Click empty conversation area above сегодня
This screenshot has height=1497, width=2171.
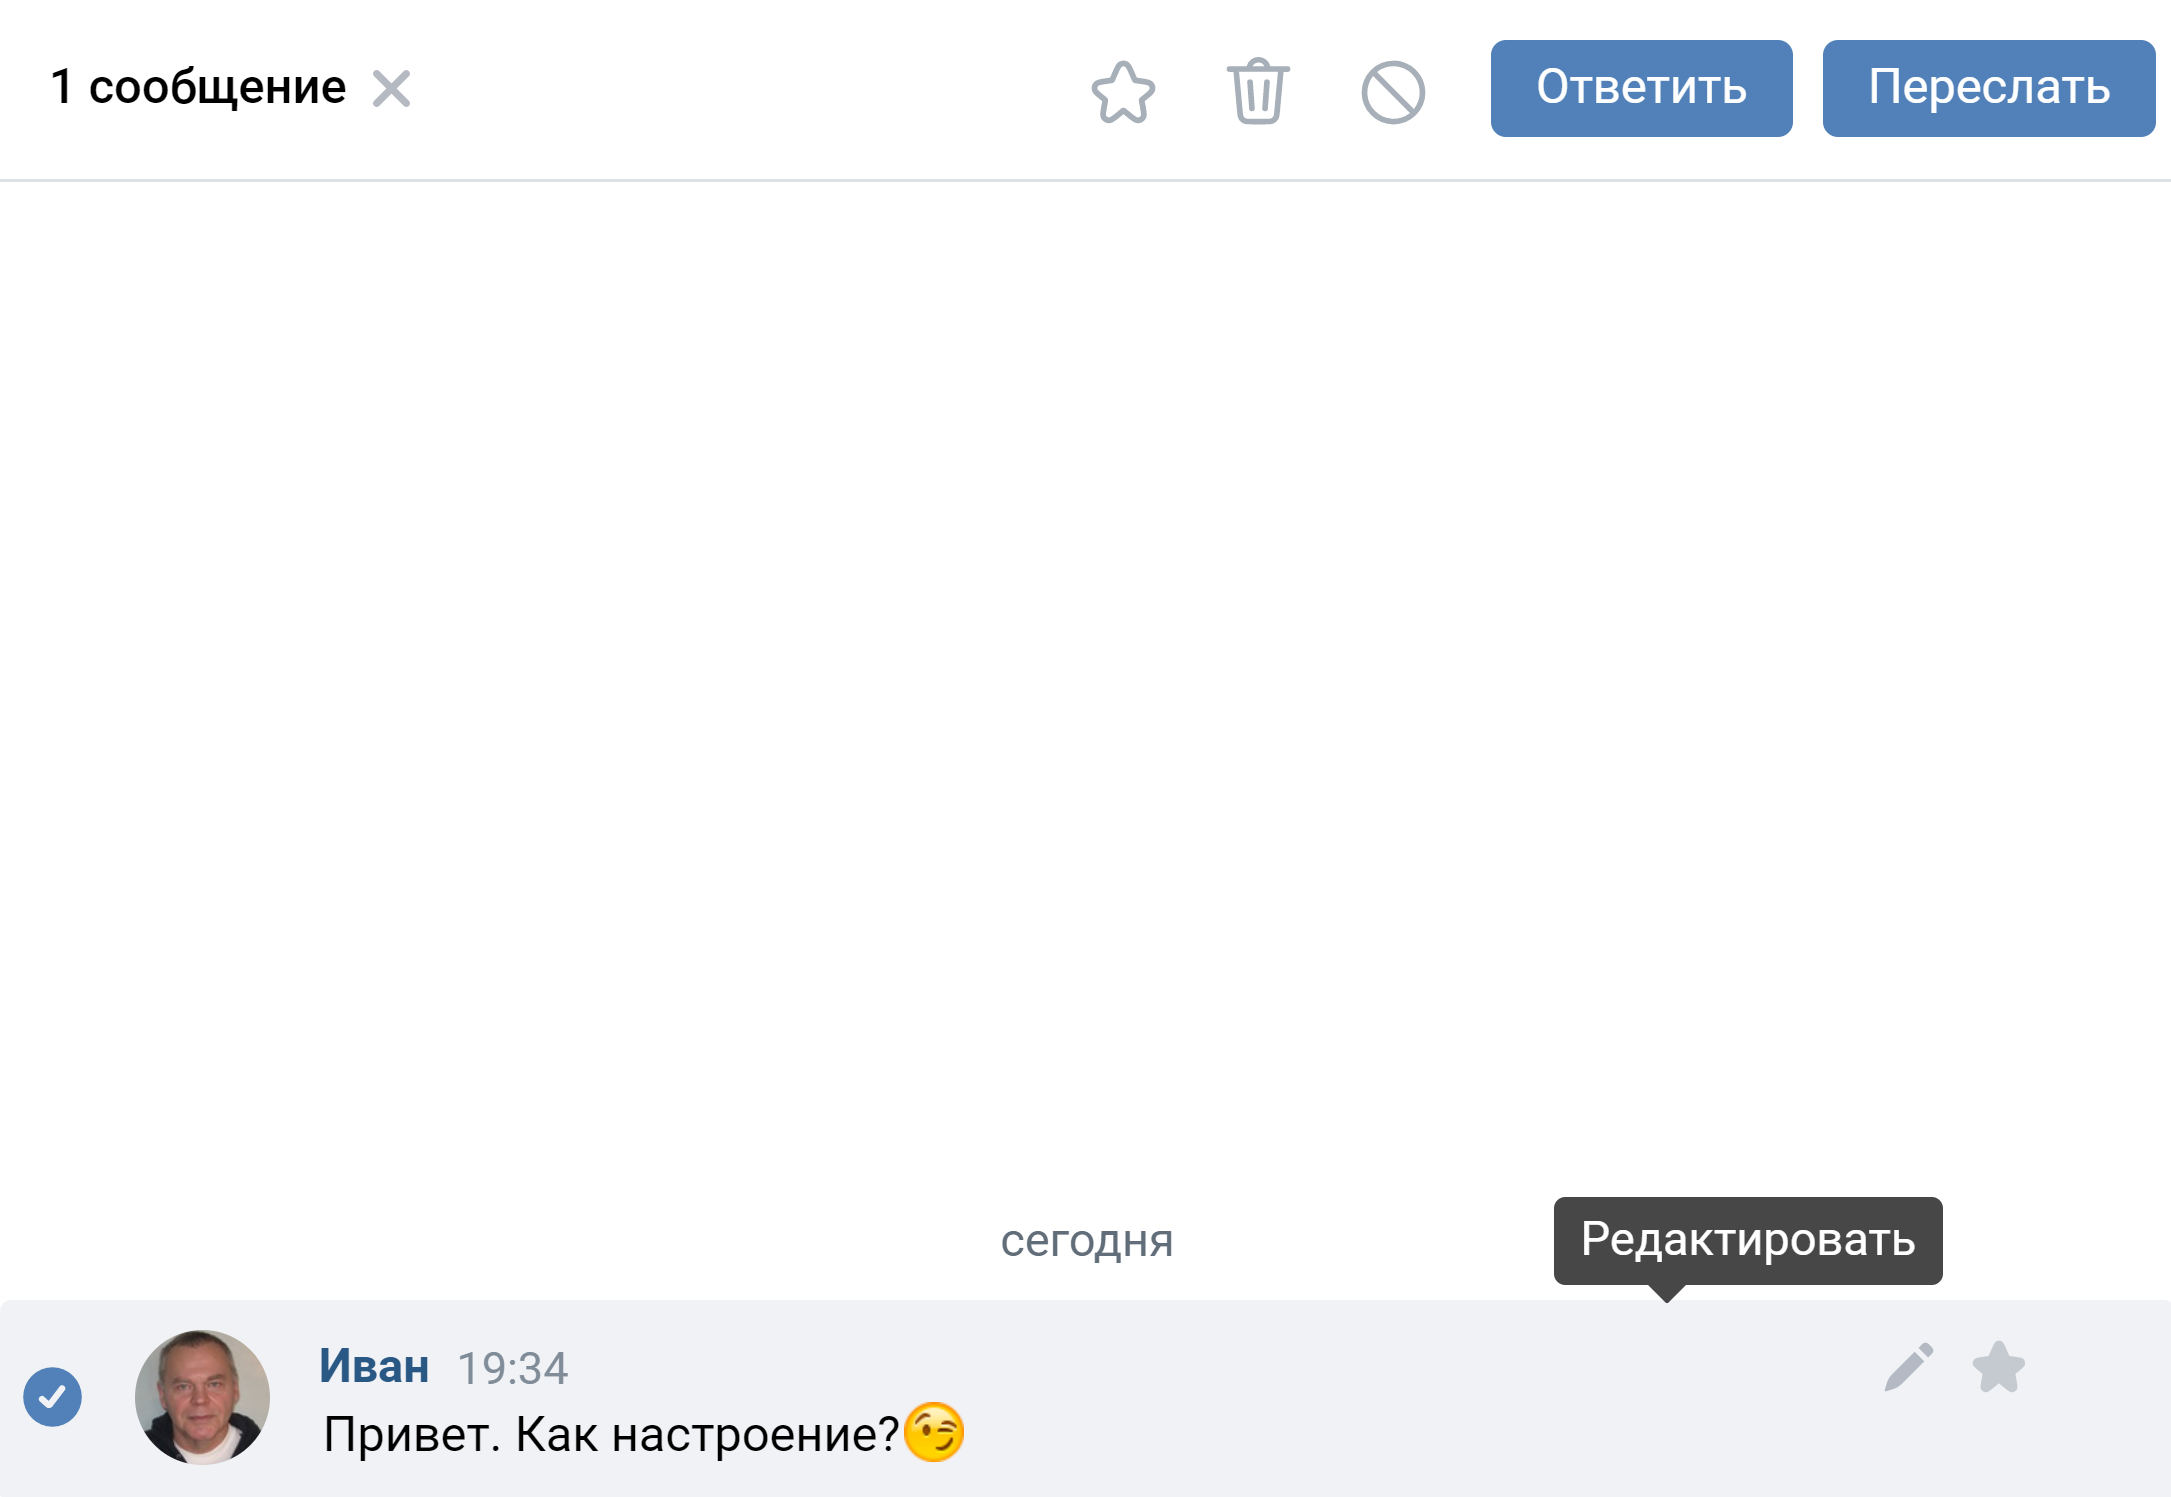click(x=1085, y=690)
